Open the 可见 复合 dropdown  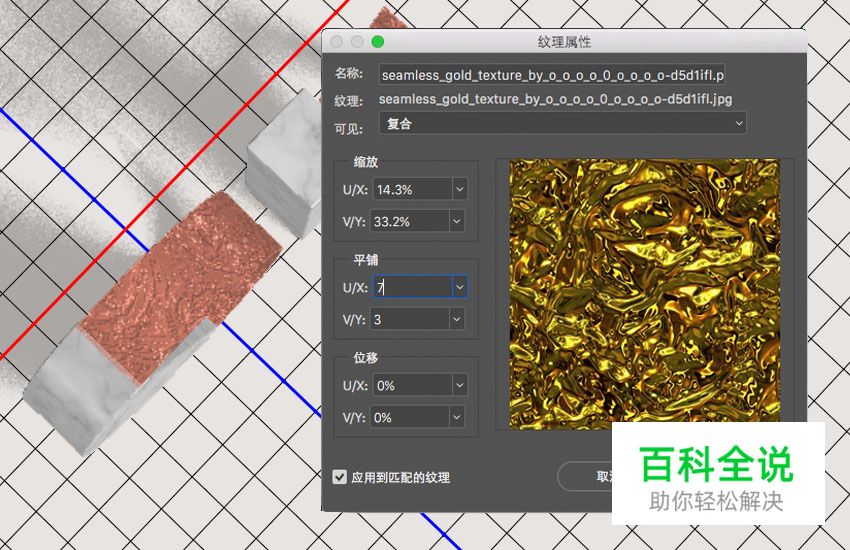pos(563,124)
